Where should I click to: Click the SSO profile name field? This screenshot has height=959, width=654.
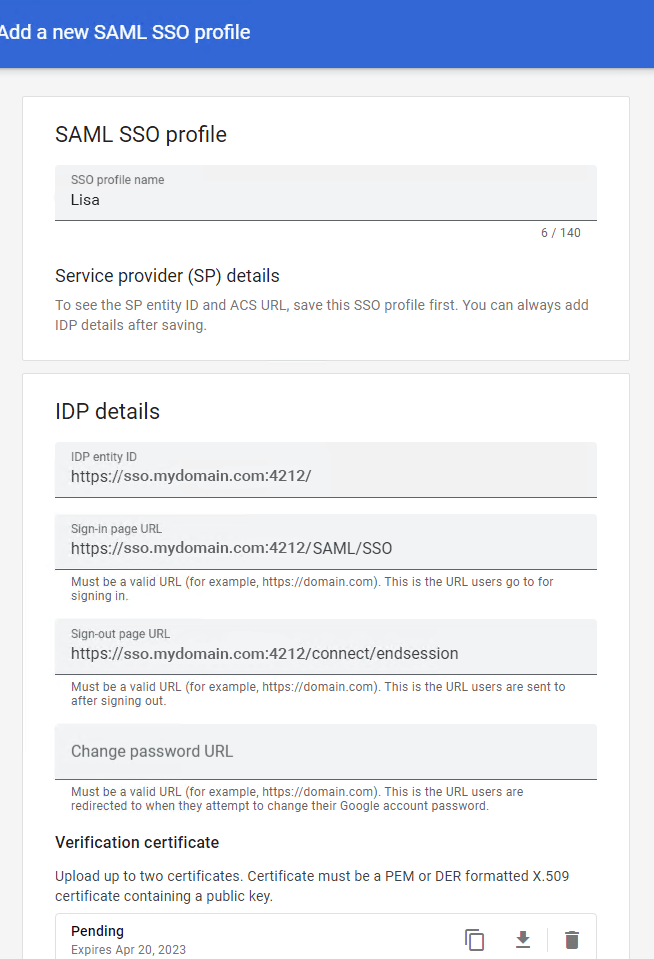pos(325,199)
